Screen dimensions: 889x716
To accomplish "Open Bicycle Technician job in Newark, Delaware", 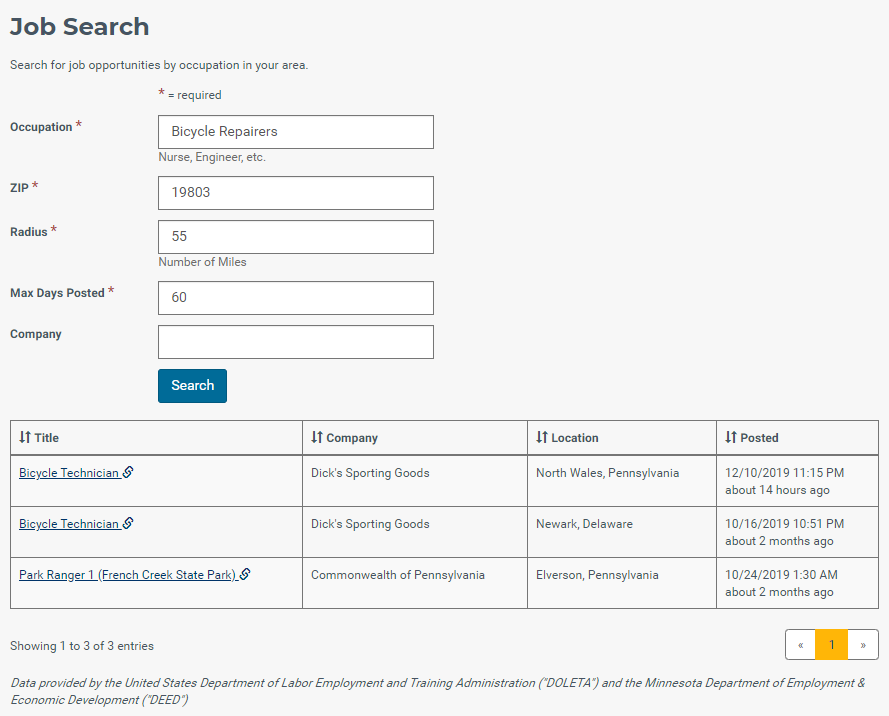I will [x=69, y=524].
